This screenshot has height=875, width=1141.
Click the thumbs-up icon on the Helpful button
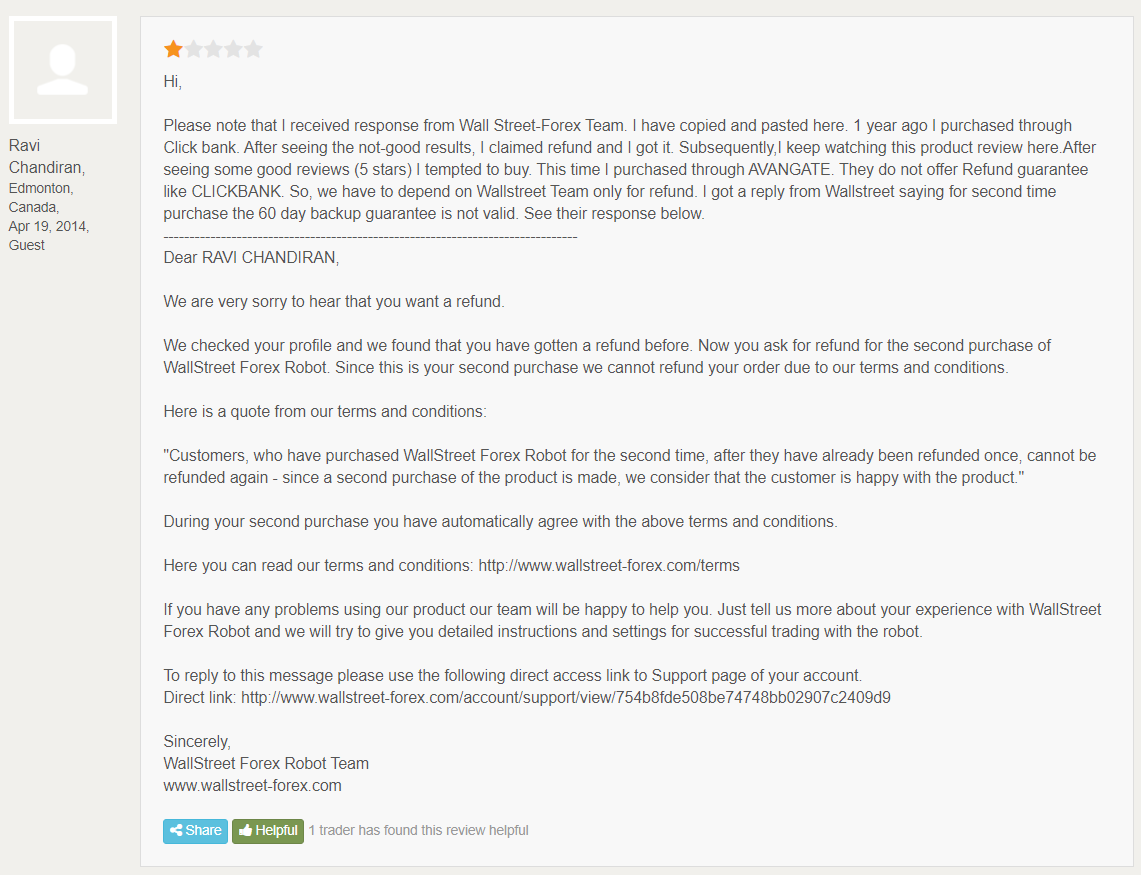[245, 831]
